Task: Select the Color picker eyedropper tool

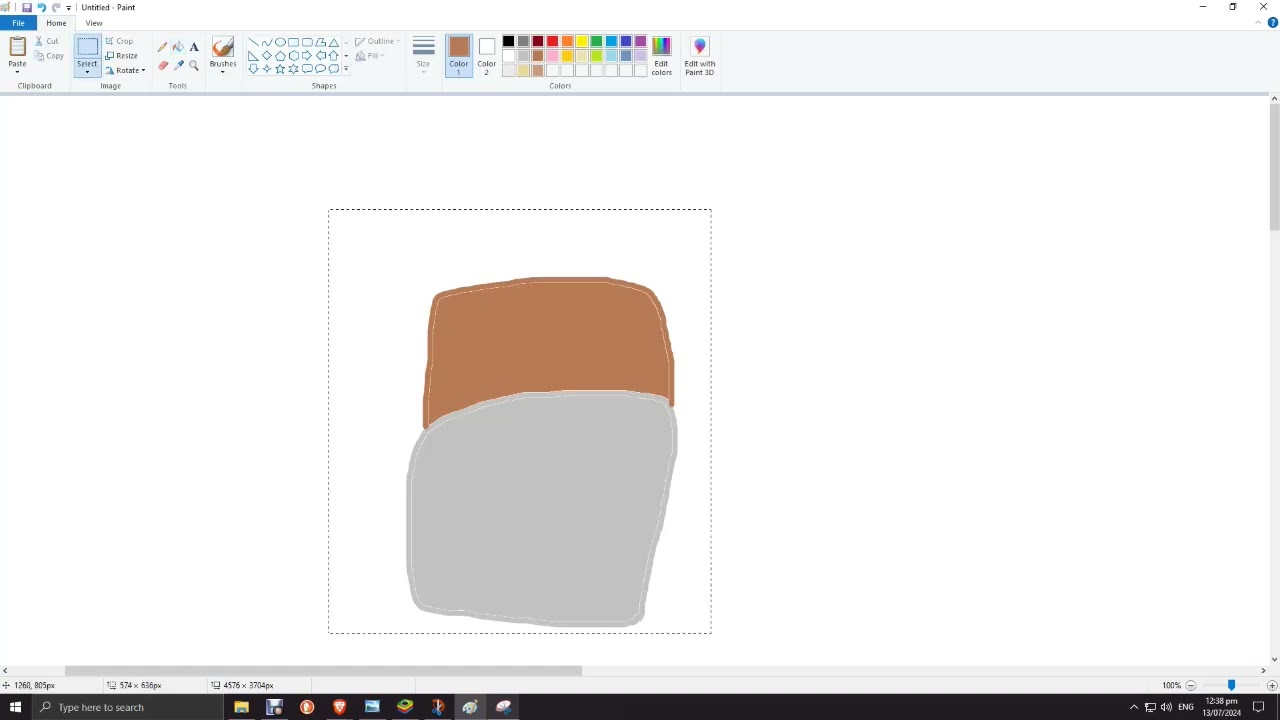Action: [x=178, y=65]
